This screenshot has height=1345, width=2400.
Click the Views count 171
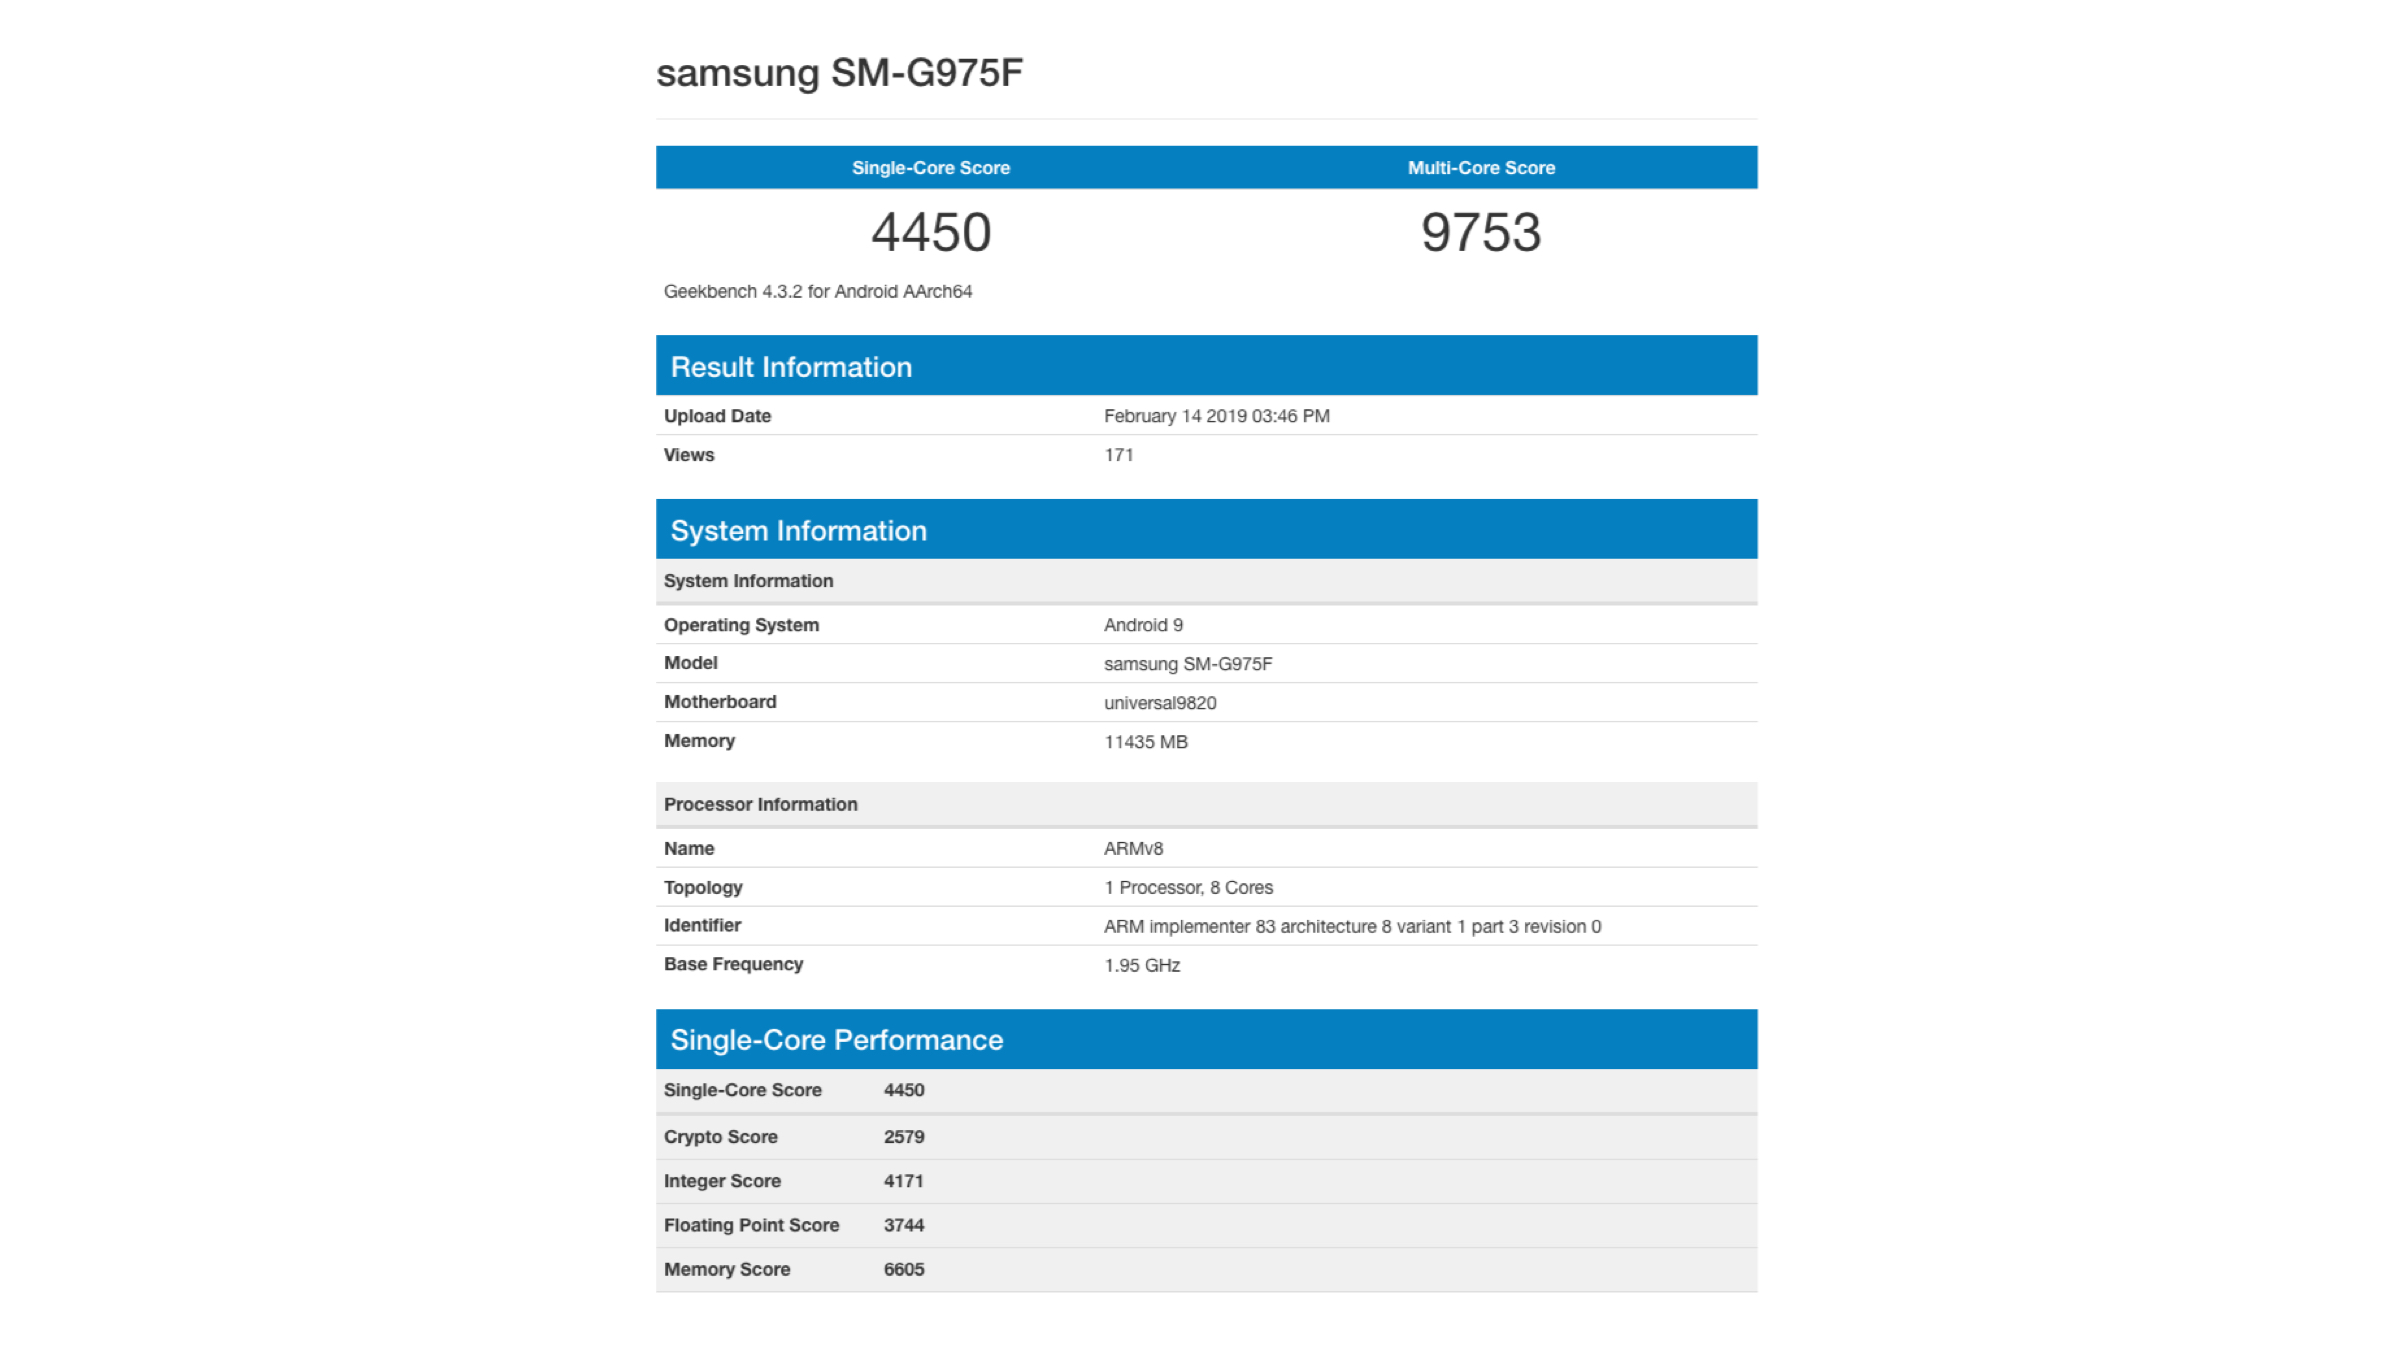coord(1118,455)
